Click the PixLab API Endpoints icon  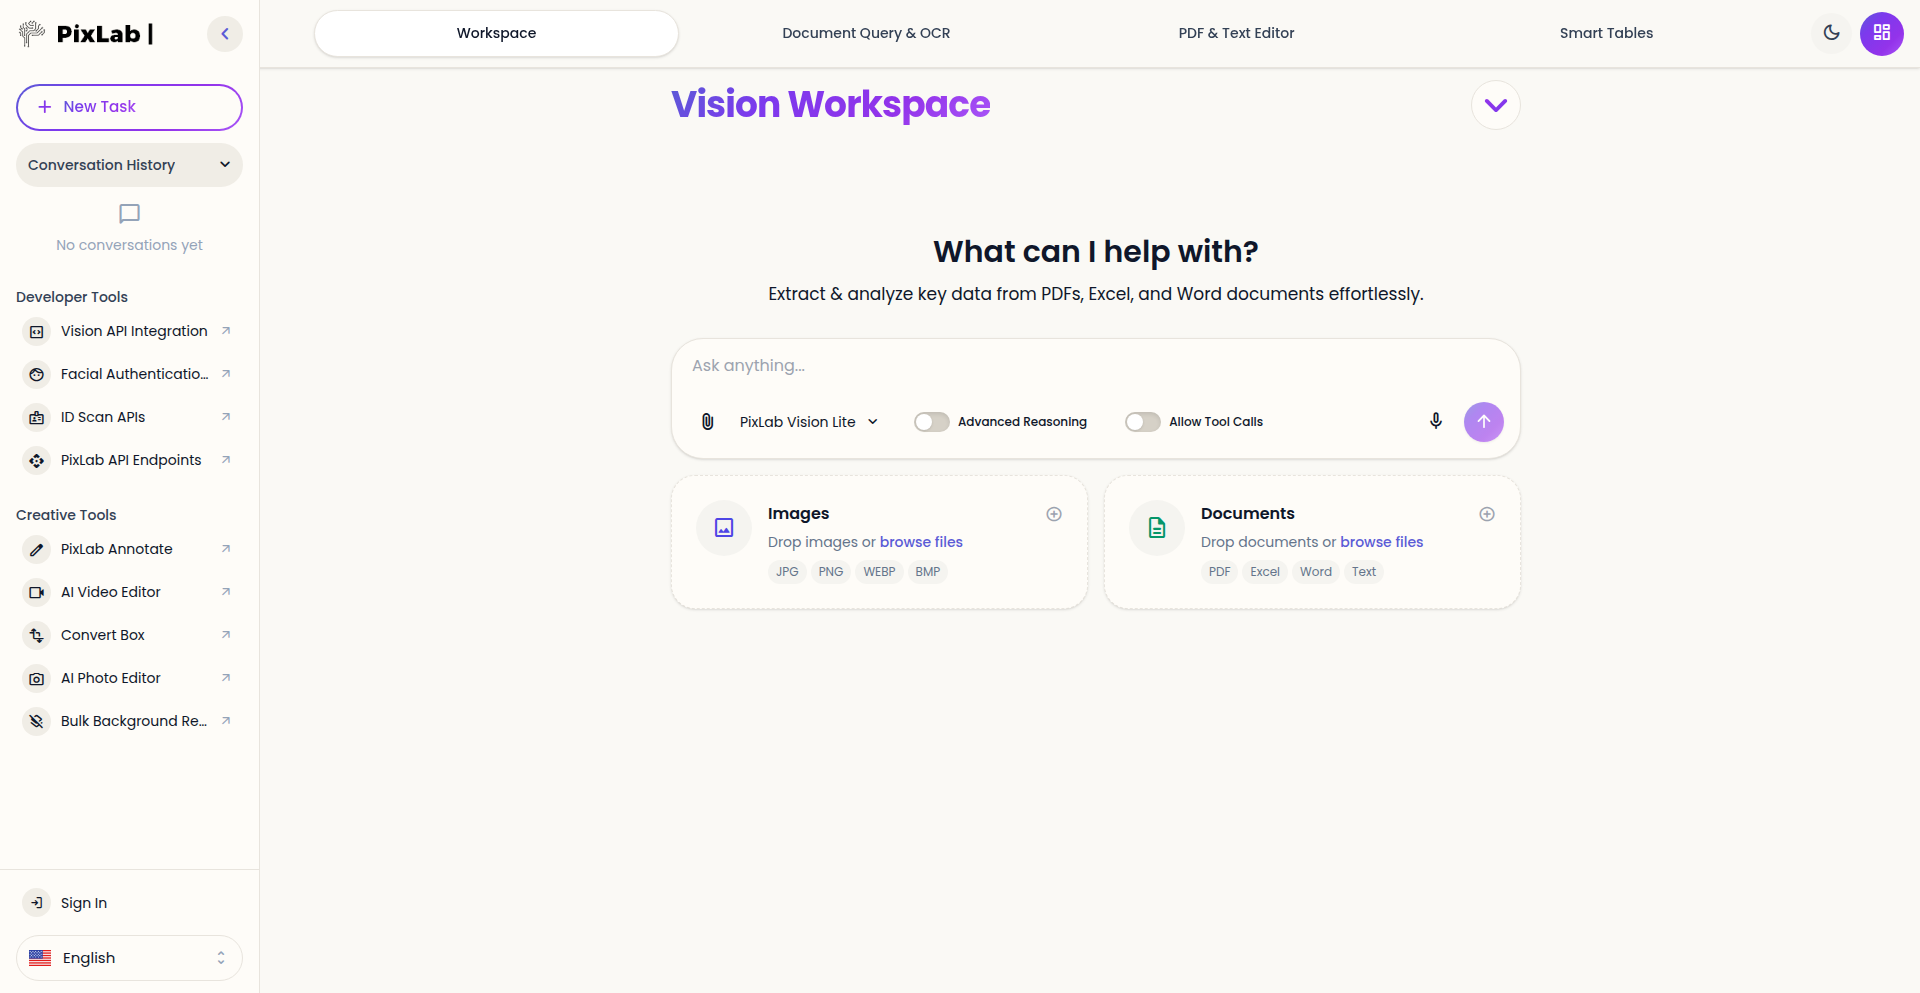(x=37, y=460)
